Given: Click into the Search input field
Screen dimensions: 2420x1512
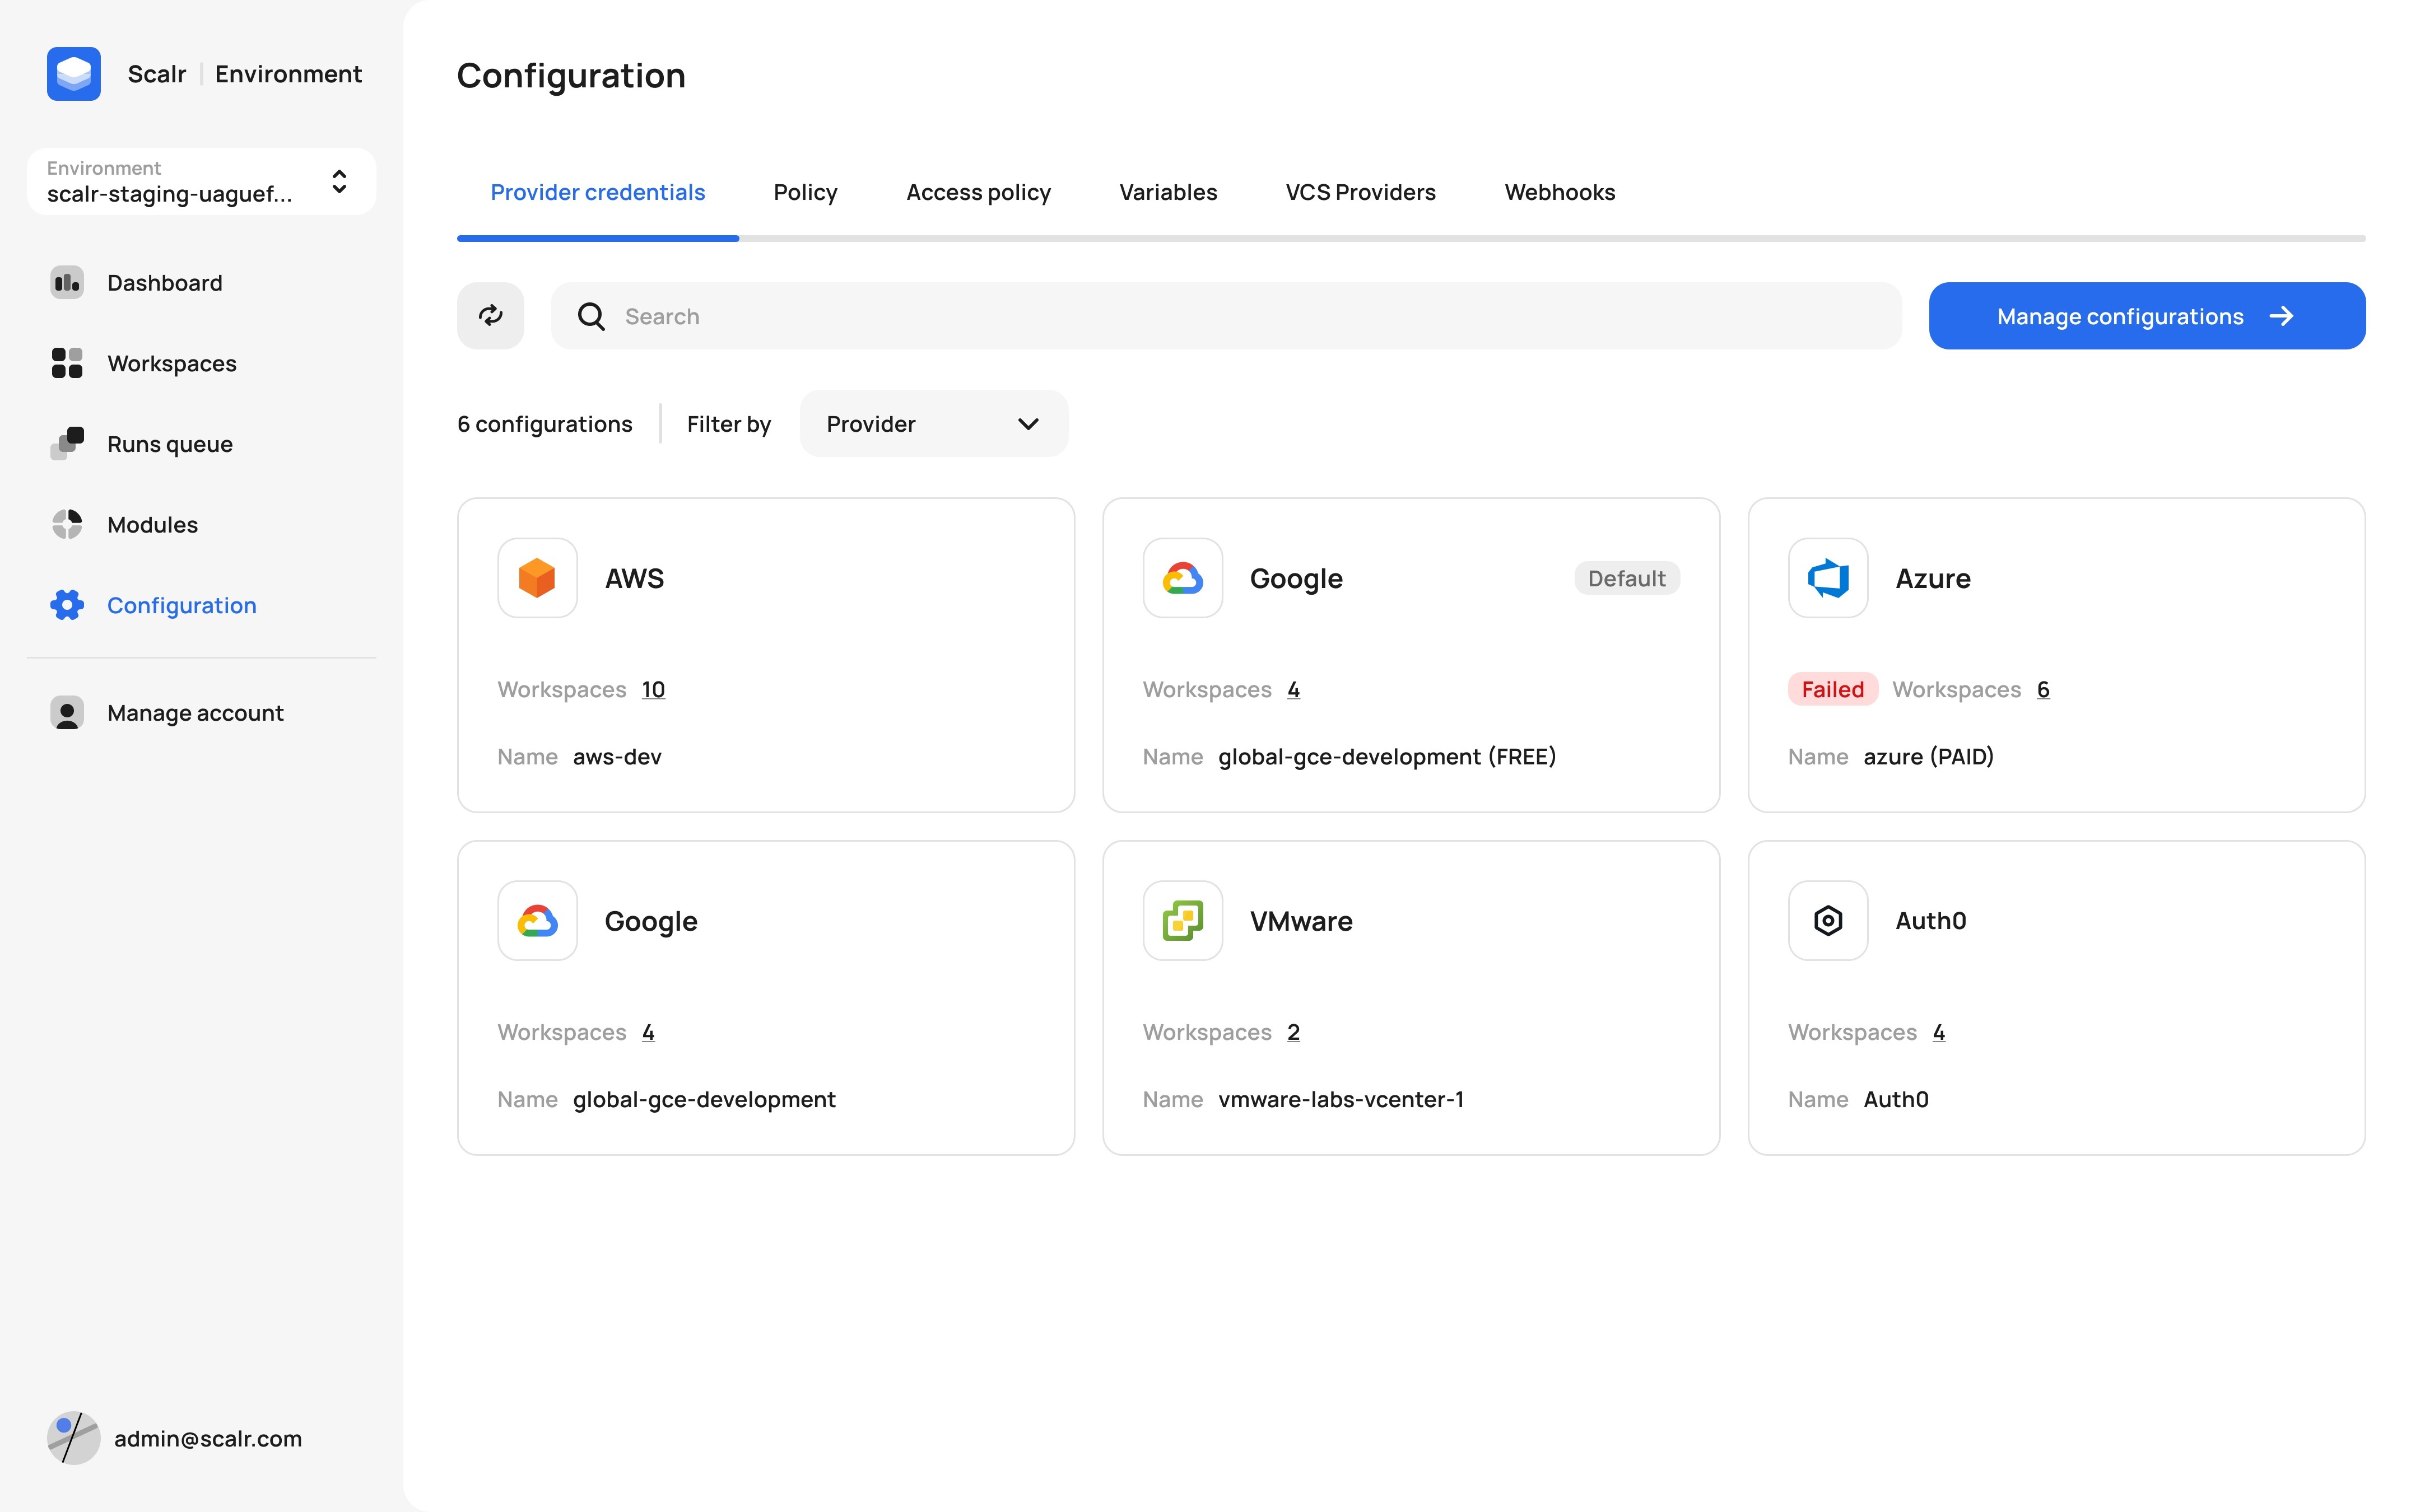Looking at the screenshot, I should pos(1240,316).
